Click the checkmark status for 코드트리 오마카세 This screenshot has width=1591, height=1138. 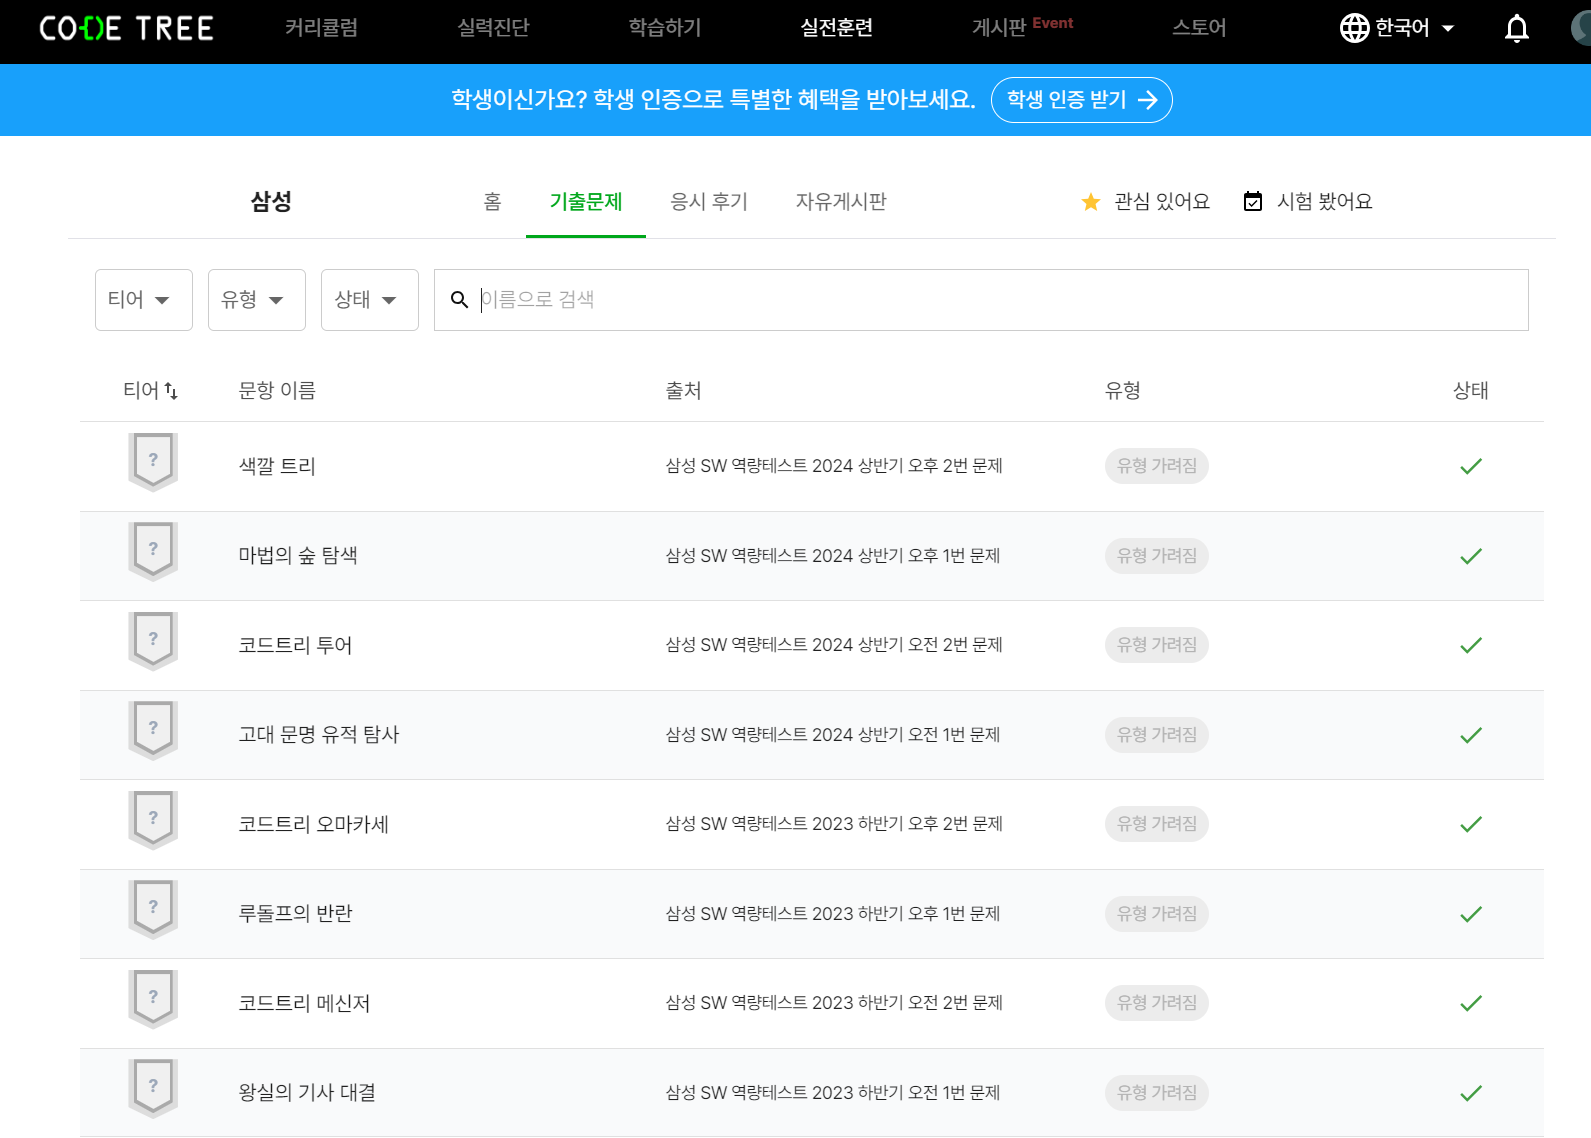point(1471,824)
